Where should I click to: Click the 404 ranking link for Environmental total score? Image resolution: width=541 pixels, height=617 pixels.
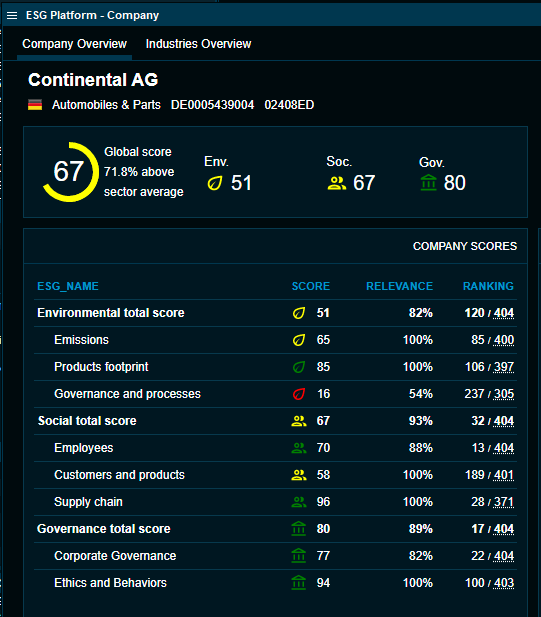click(504, 313)
